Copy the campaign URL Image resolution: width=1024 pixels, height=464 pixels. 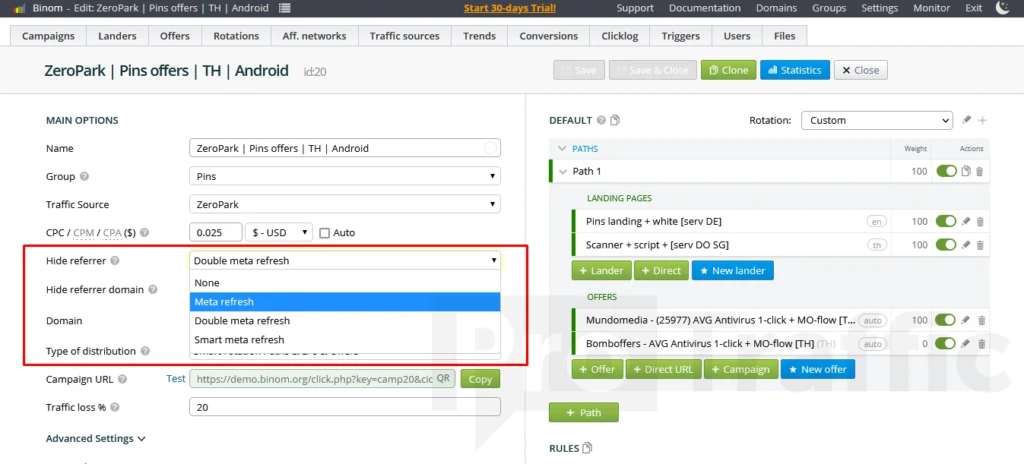click(x=480, y=379)
